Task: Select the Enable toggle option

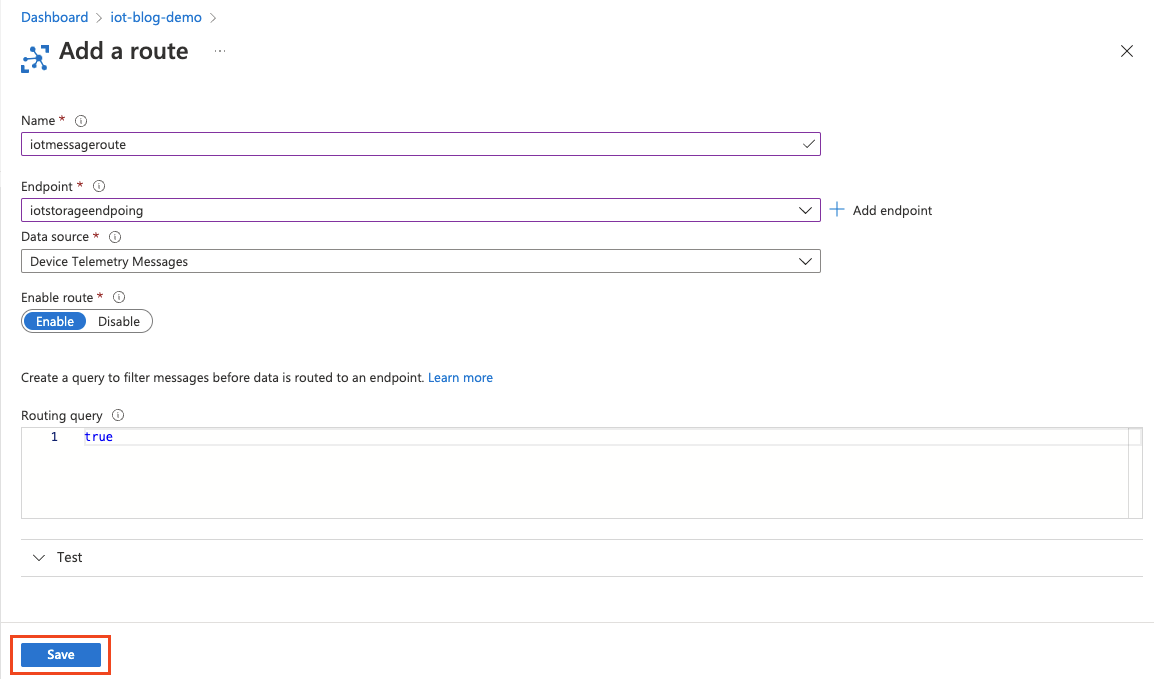Action: (x=55, y=321)
